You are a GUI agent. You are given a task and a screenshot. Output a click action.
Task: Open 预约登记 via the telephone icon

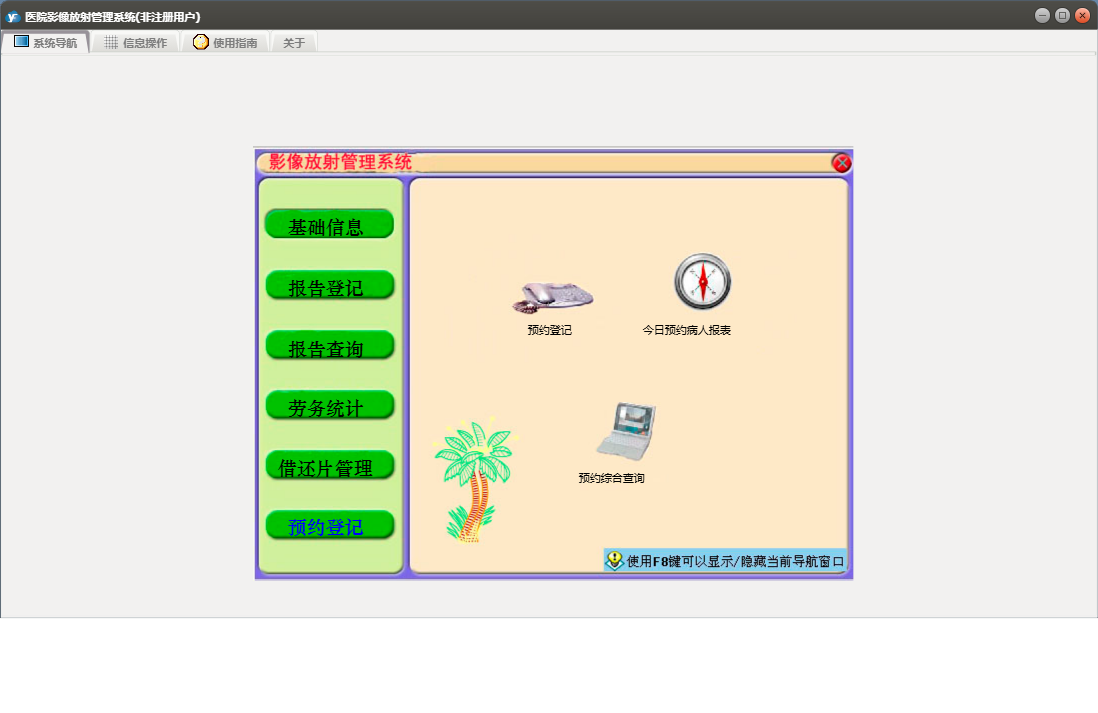coord(552,295)
